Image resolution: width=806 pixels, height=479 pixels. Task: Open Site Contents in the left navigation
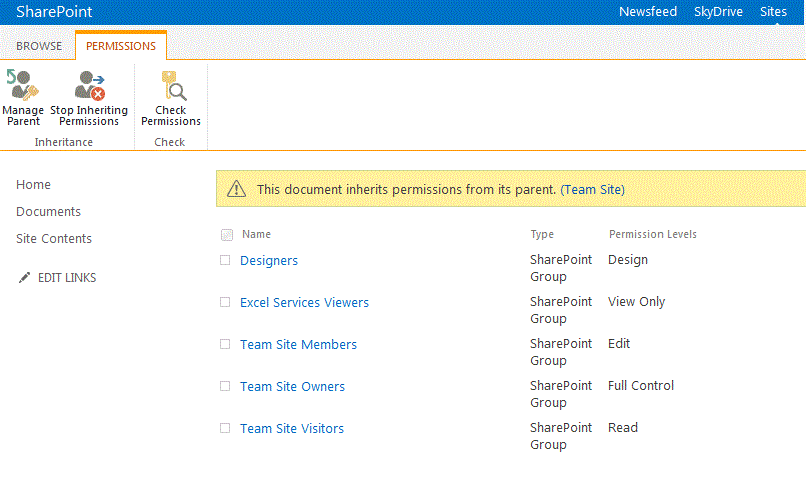pos(54,238)
